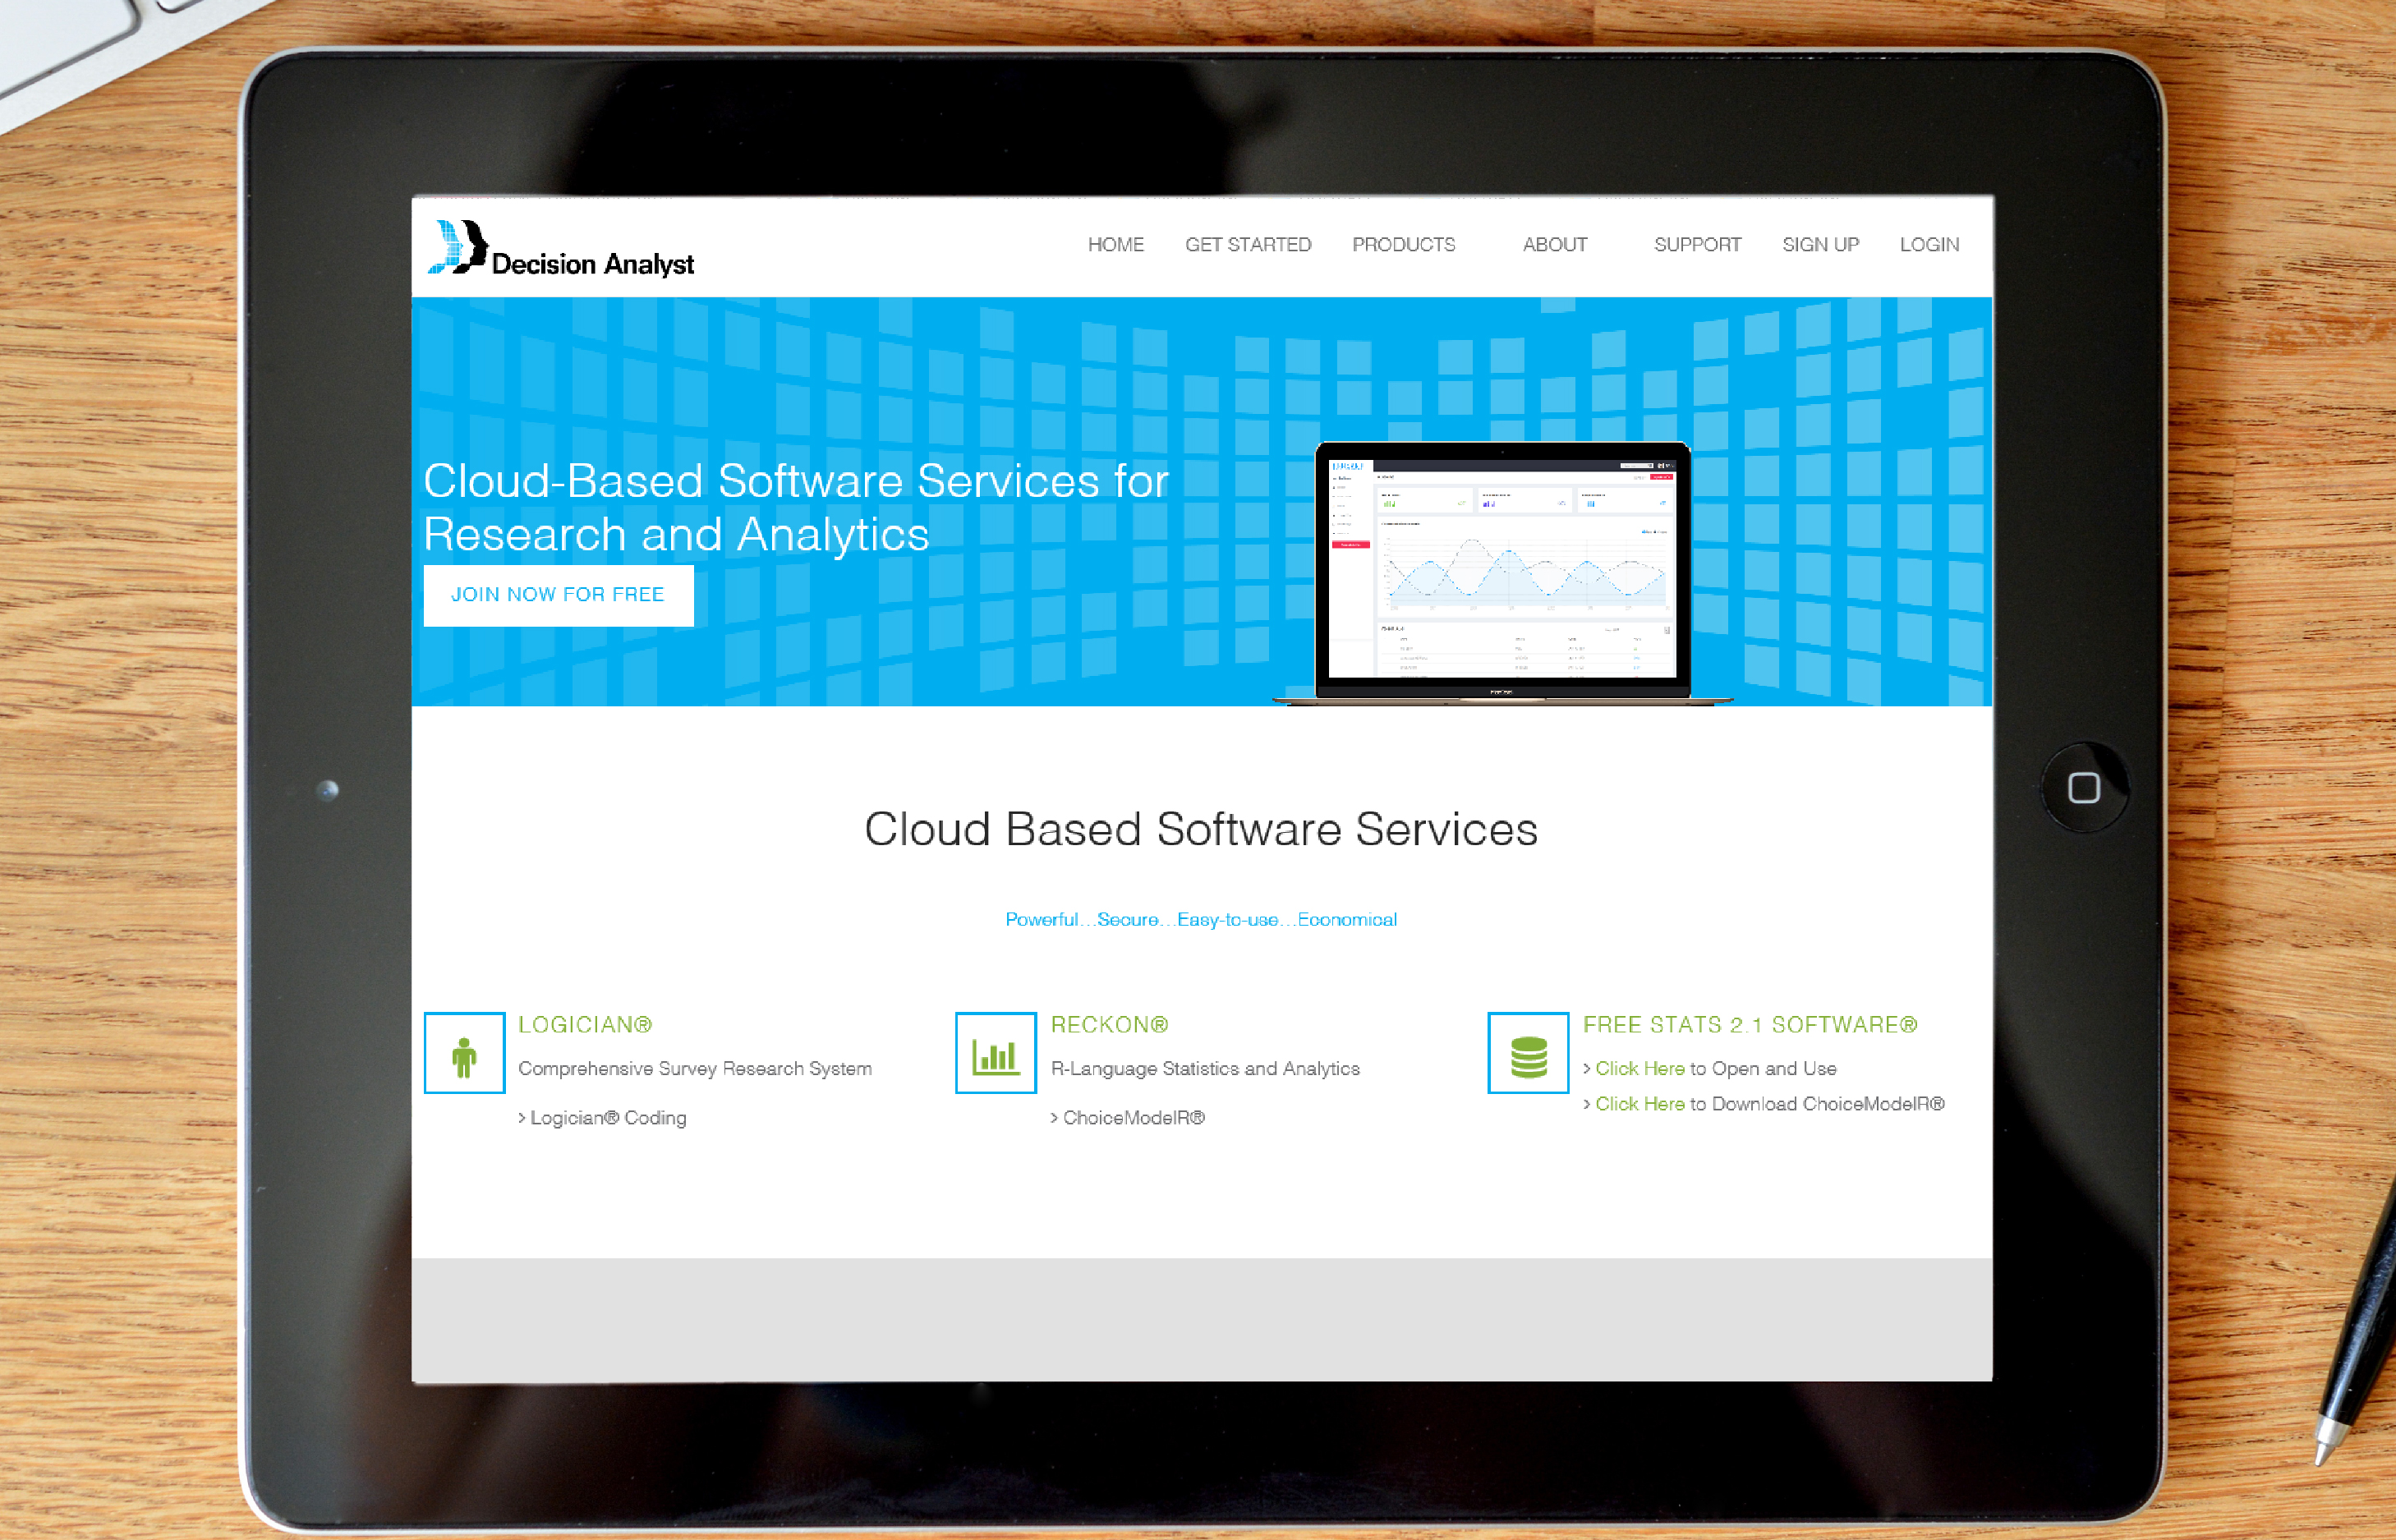This screenshot has width=2396, height=1540.
Task: Open the PRODUCTS menu
Action: point(1403,245)
